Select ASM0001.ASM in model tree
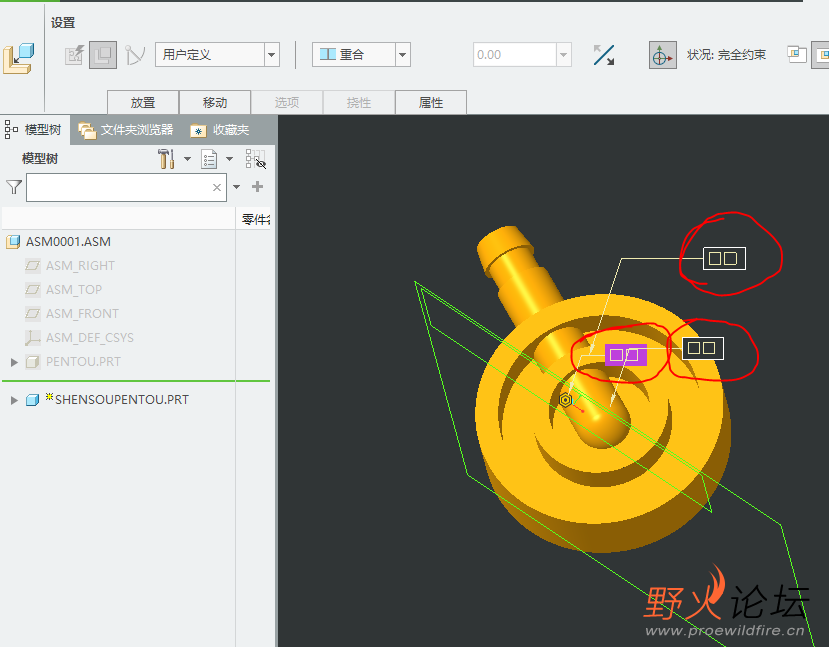Screen dimensions: 829x647 [x=68, y=242]
